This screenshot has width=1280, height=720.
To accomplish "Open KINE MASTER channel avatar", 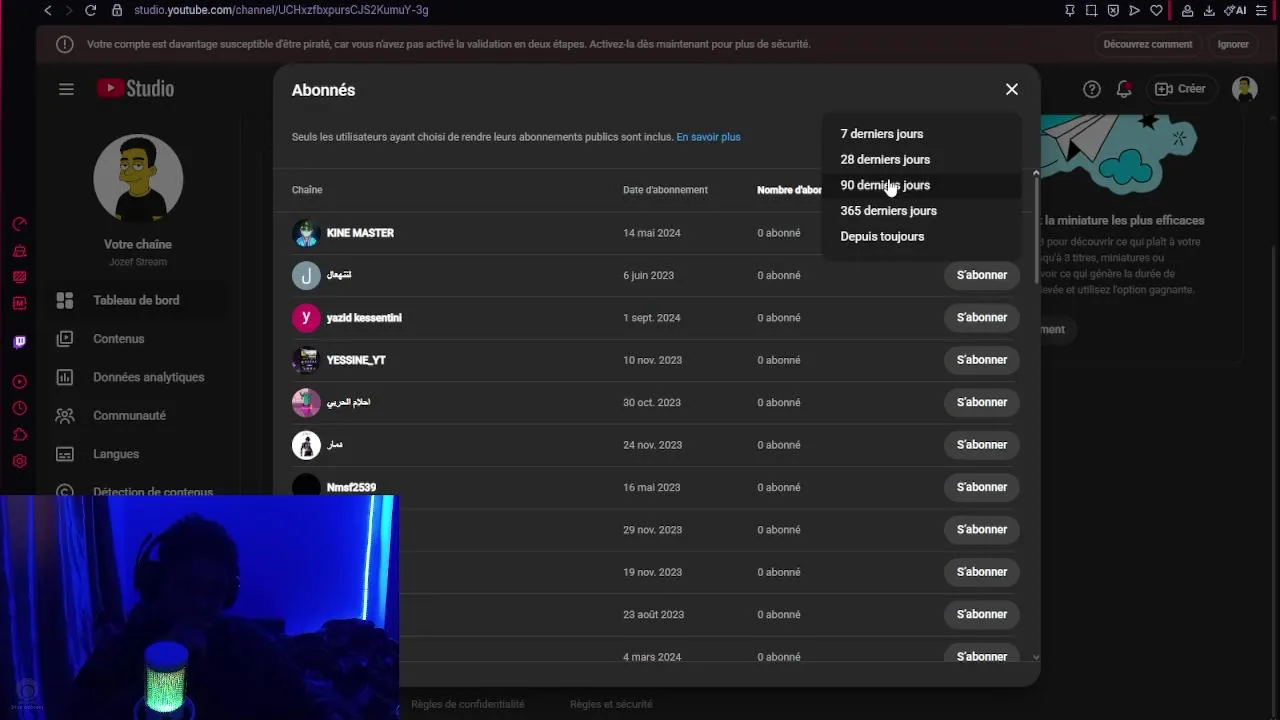I will [306, 233].
